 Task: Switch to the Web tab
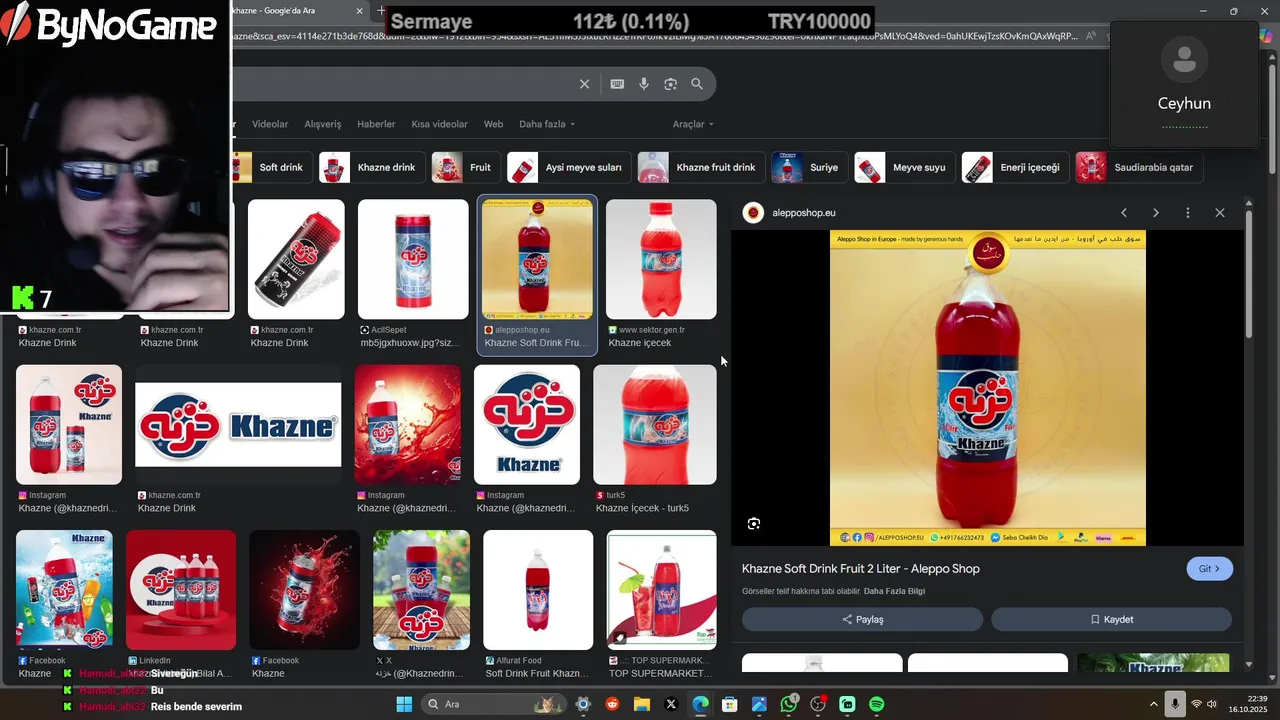coord(493,124)
